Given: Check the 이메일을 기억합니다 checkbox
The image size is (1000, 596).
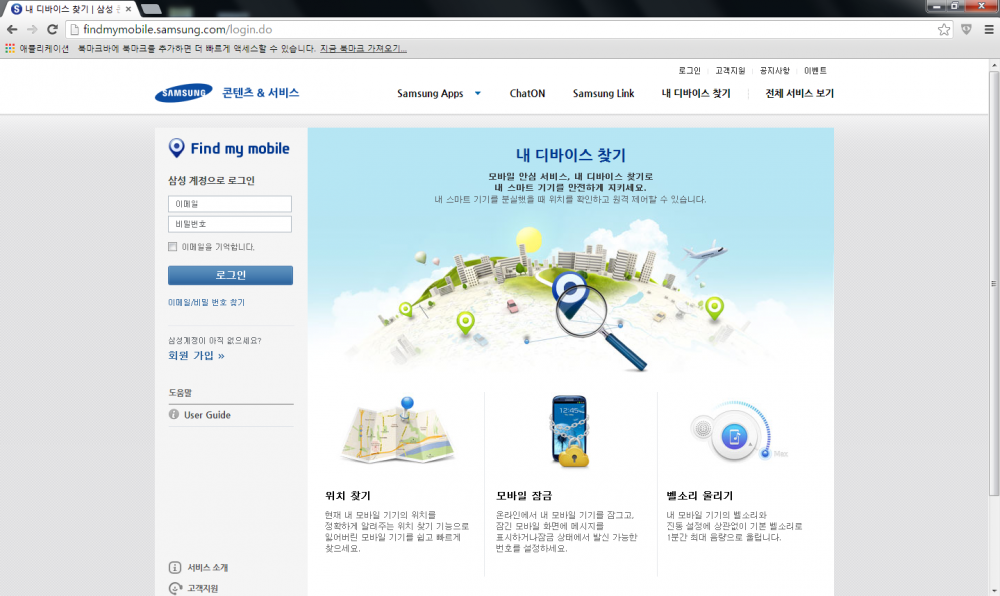Looking at the screenshot, I should (x=173, y=246).
